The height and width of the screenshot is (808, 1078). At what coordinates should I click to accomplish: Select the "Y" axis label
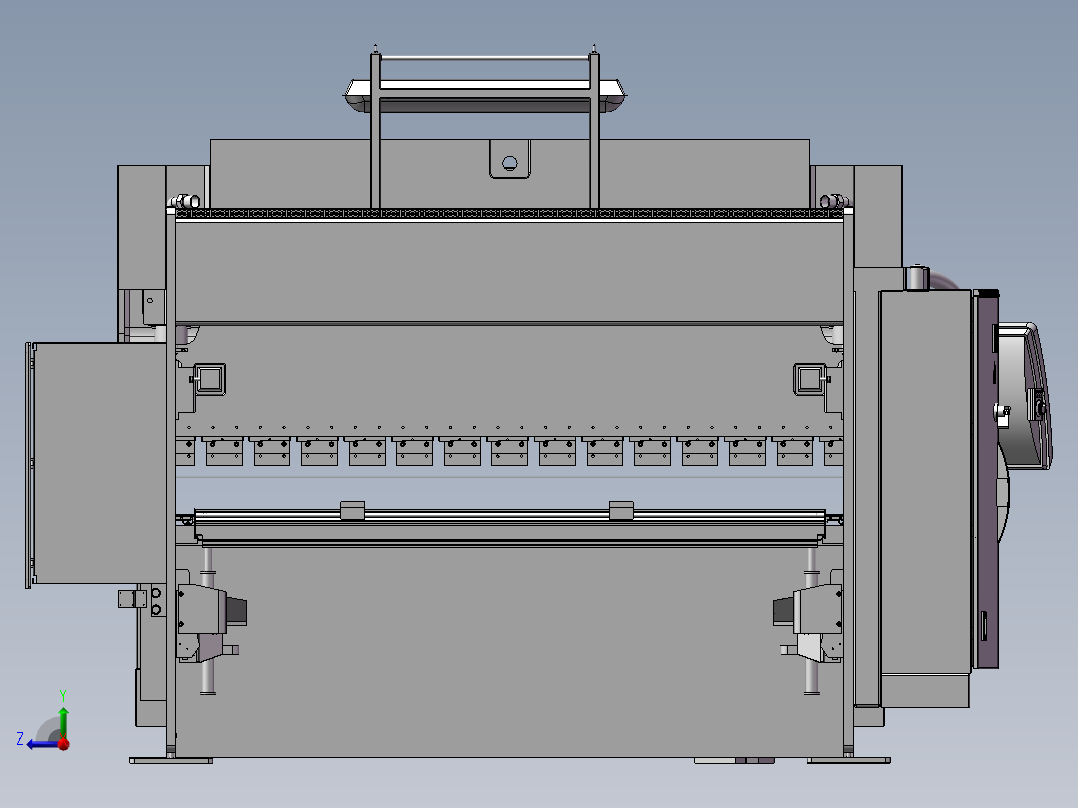pos(63,695)
